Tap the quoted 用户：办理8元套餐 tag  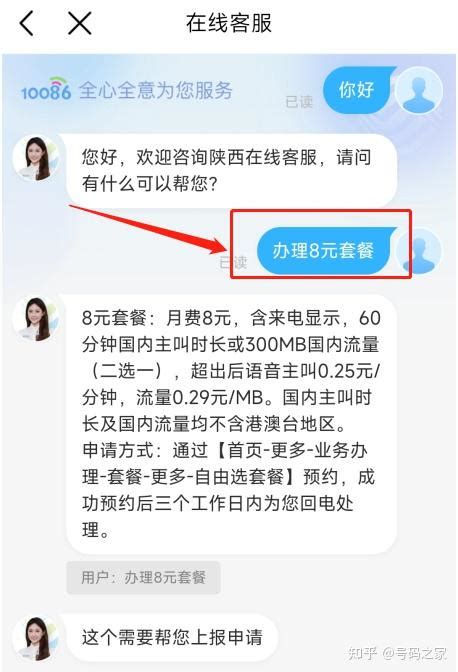(144, 577)
